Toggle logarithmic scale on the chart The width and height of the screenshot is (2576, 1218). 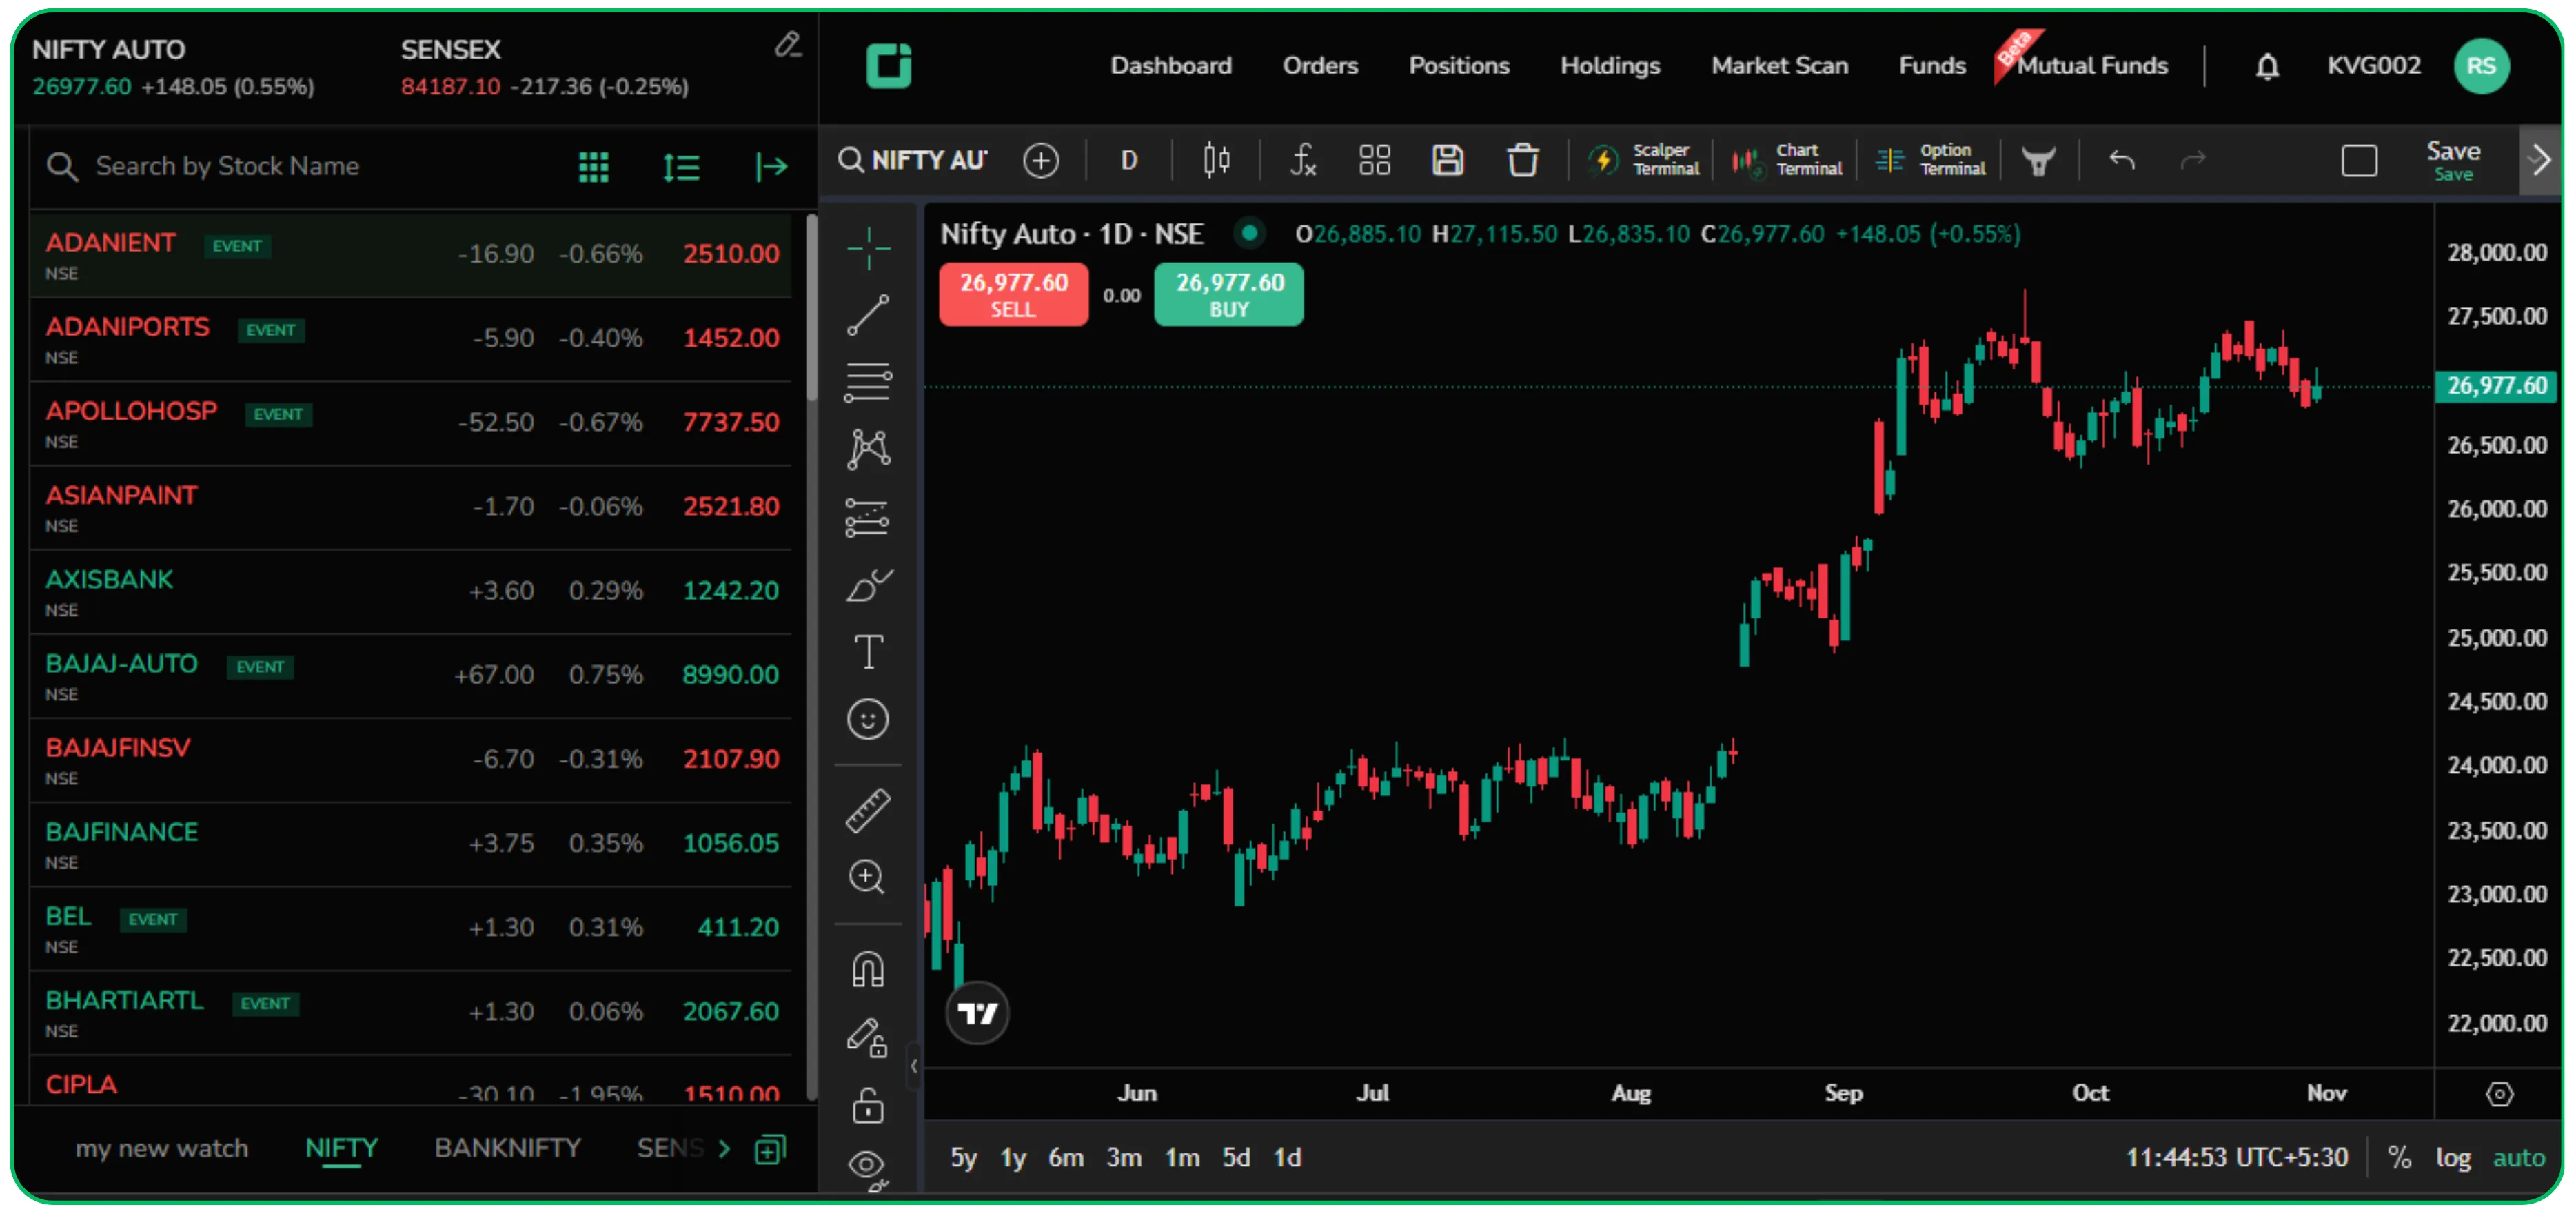click(2454, 1157)
